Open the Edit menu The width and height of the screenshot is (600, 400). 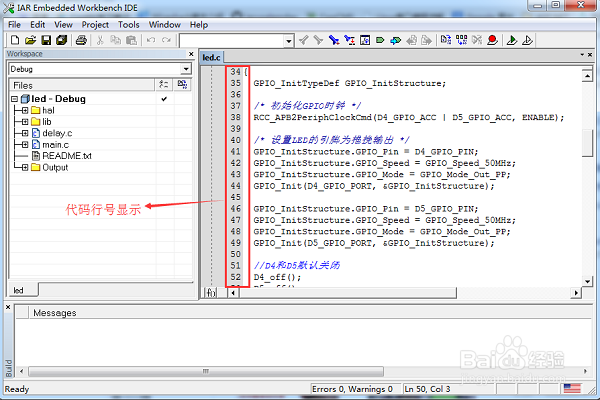click(x=38, y=24)
